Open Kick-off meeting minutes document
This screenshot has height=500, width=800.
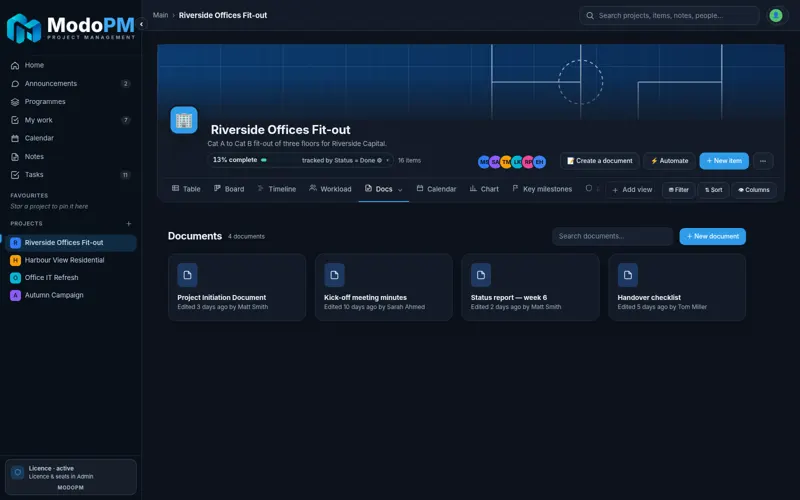[x=384, y=287]
